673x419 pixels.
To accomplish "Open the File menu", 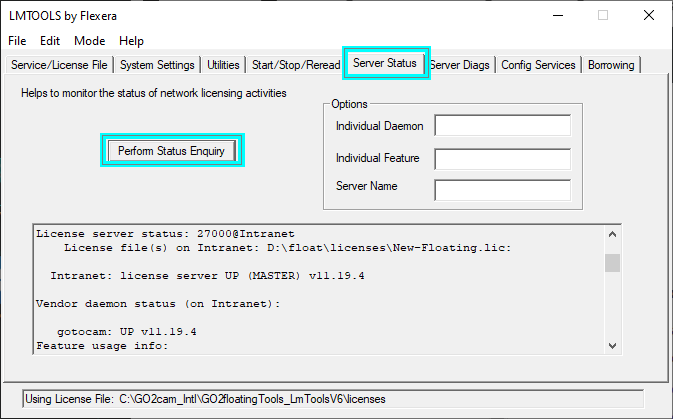I will (x=17, y=41).
